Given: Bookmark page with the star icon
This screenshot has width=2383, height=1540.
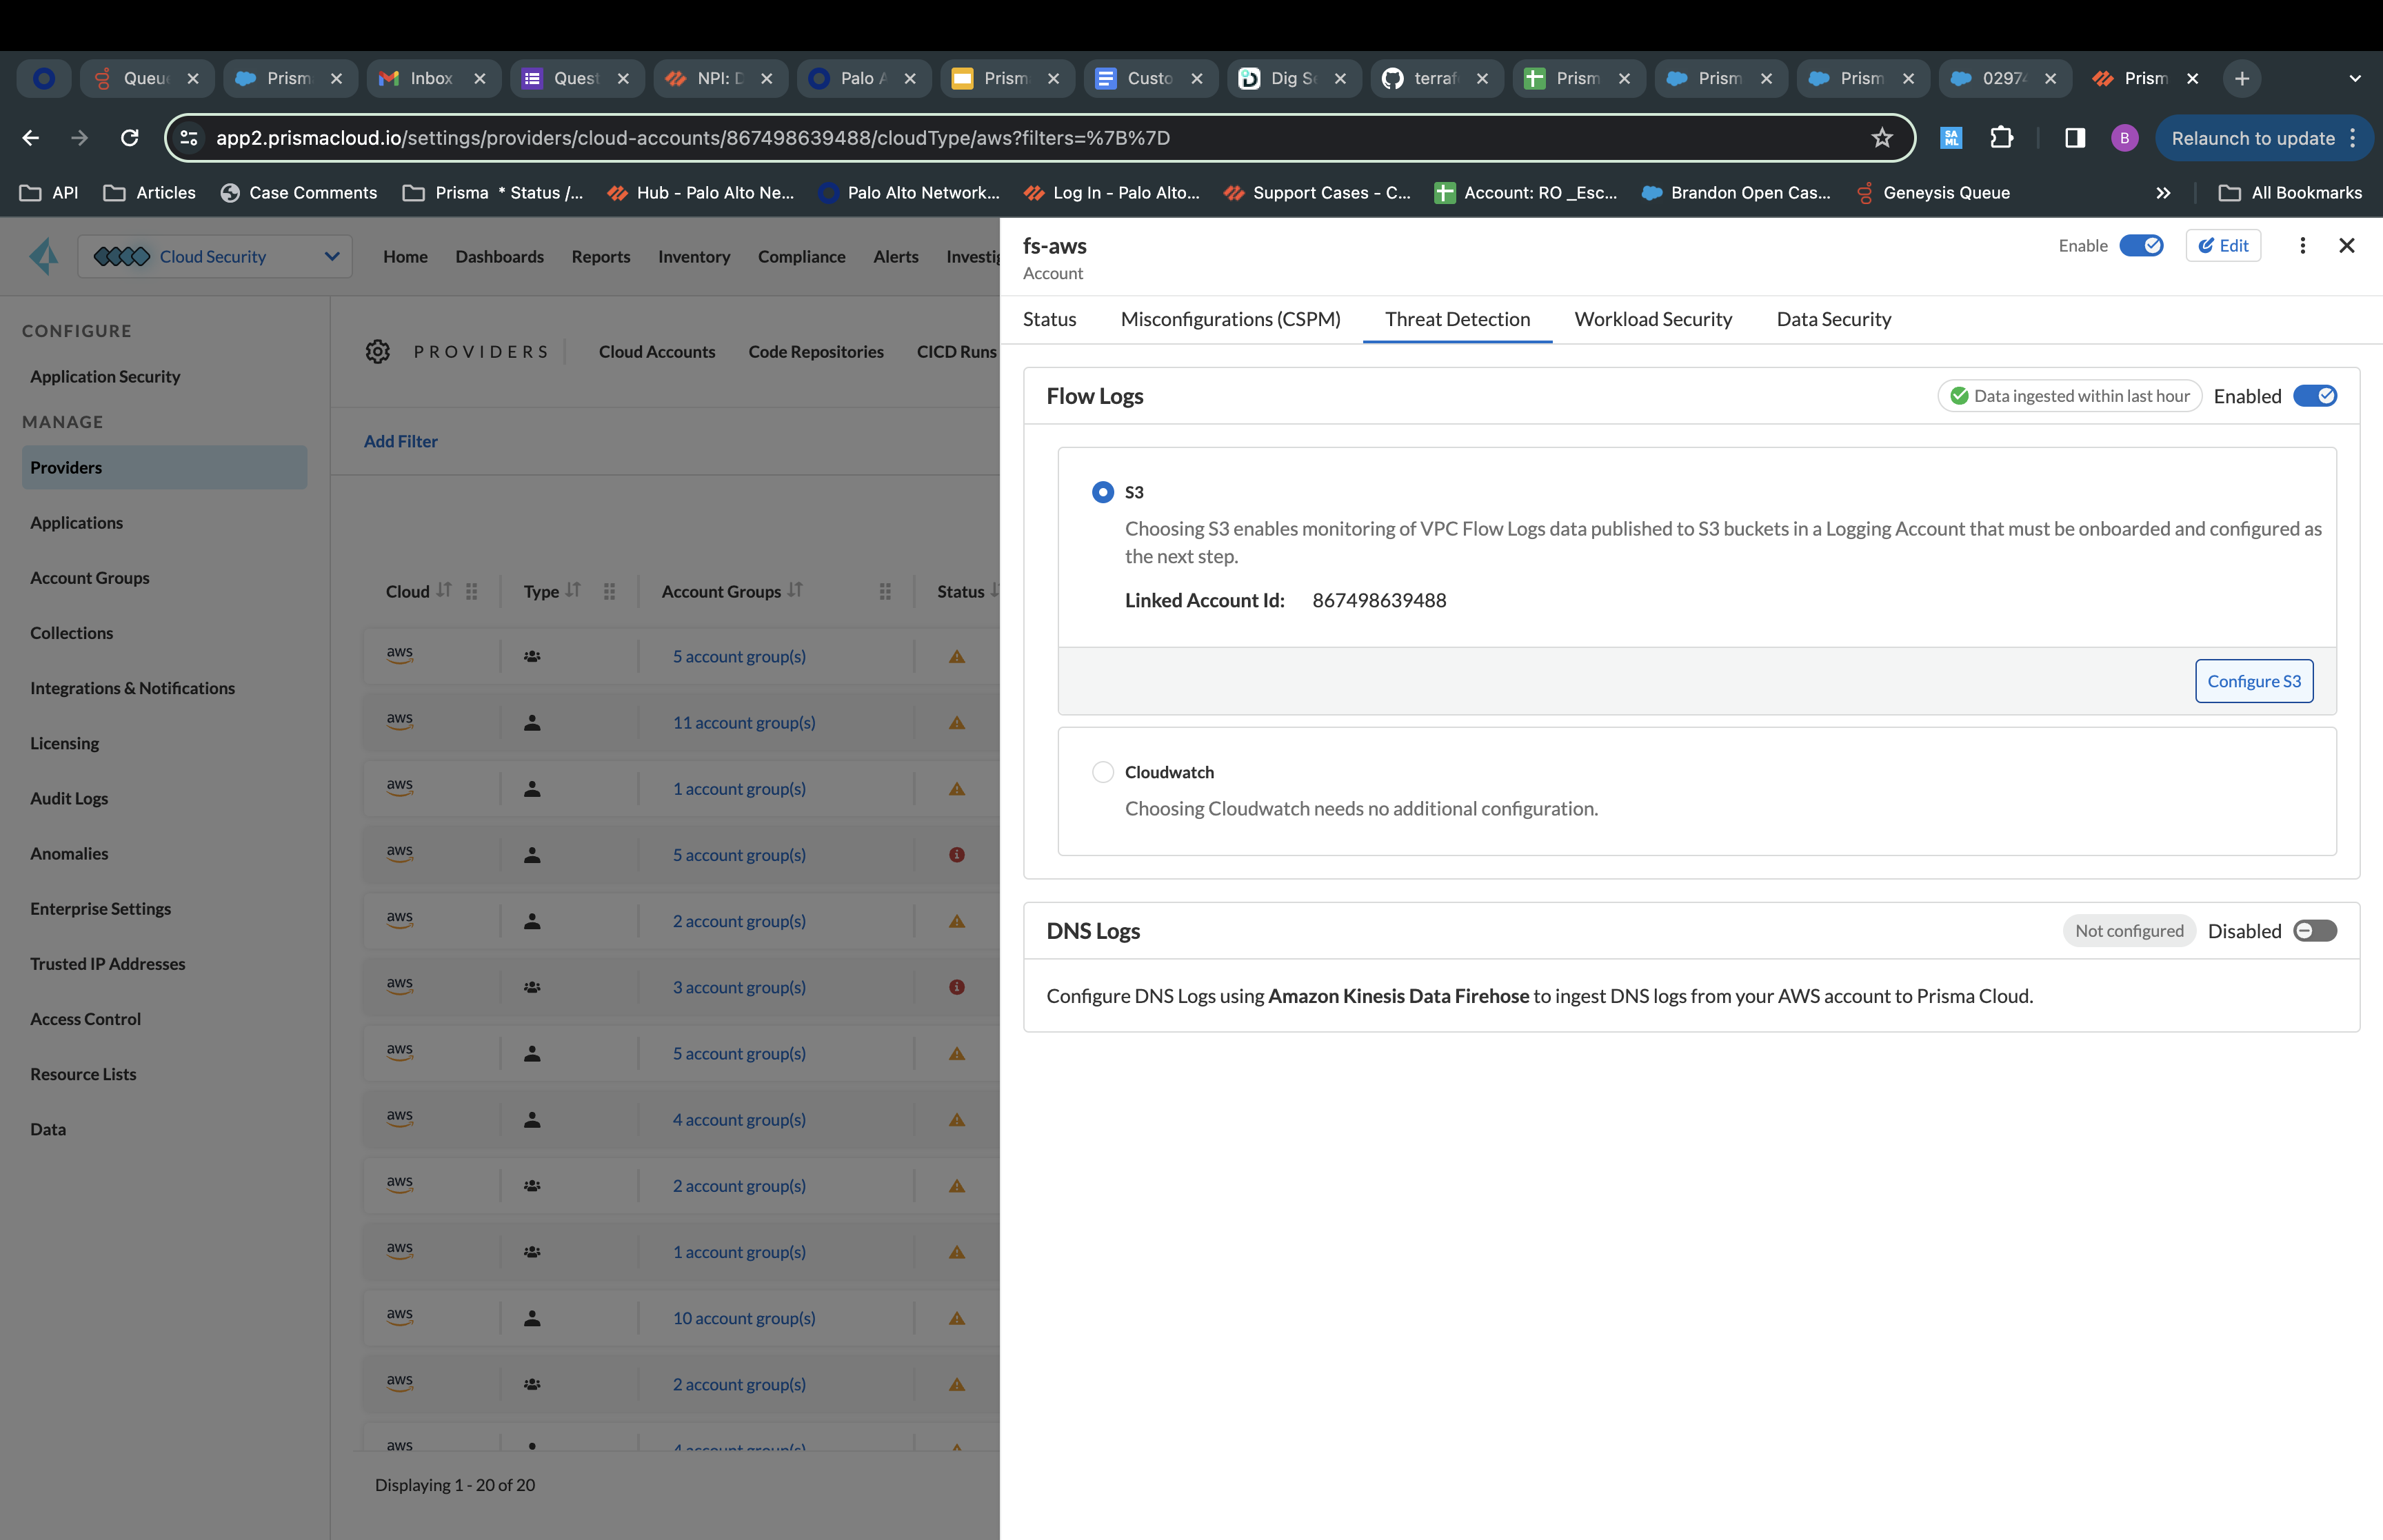Looking at the screenshot, I should click(x=1881, y=138).
